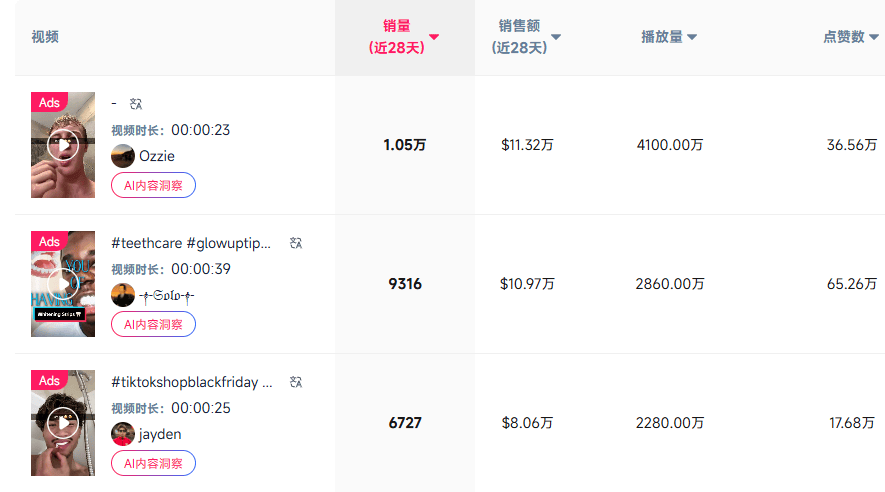Click translate icon beside #teethcare title
Image resolution: width=885 pixels, height=492 pixels.
click(x=295, y=243)
